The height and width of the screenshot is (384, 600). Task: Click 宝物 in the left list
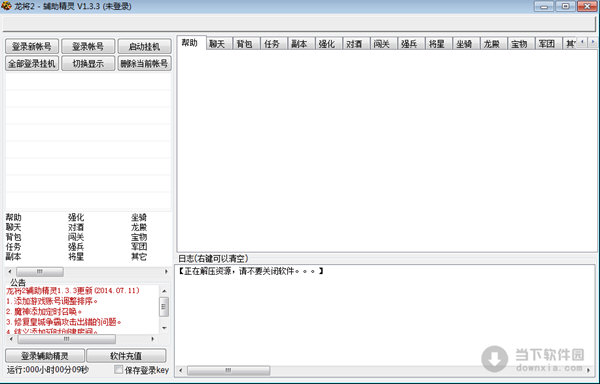point(139,237)
